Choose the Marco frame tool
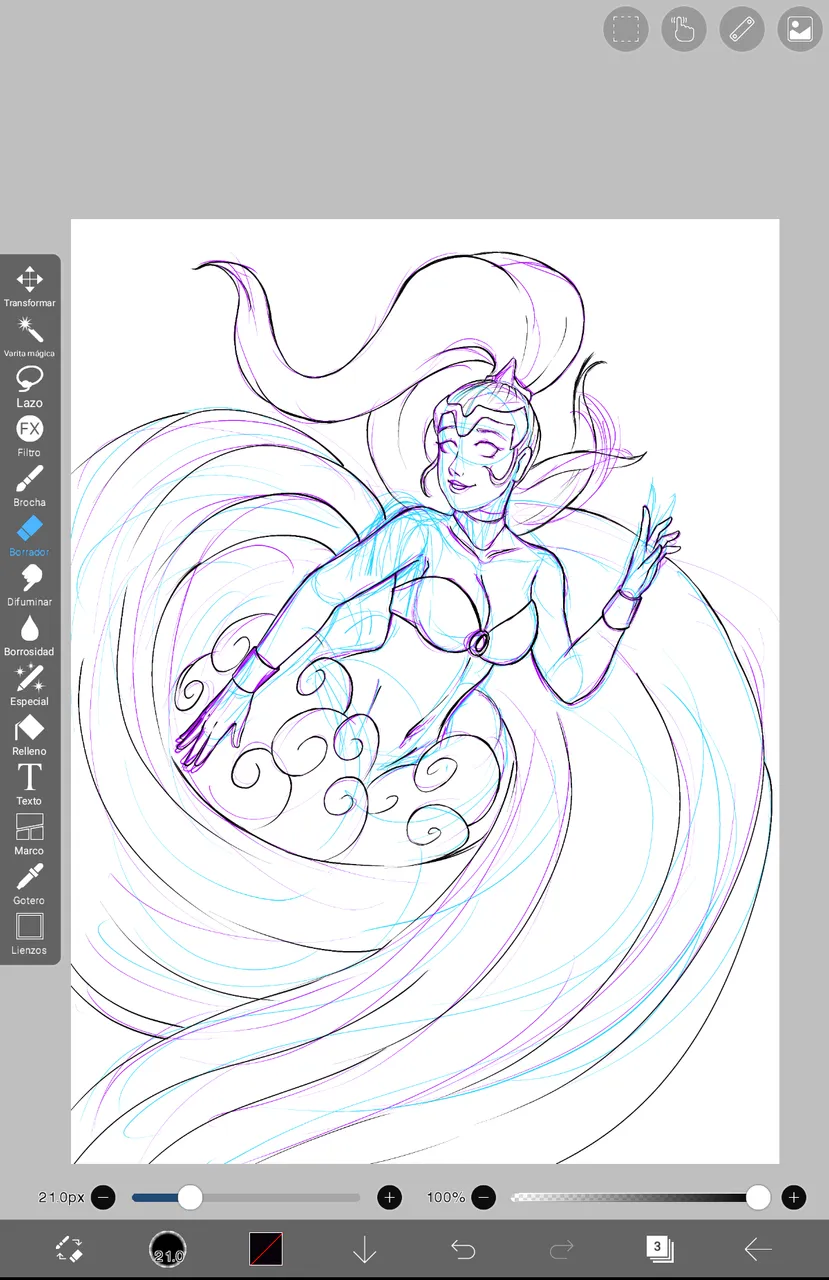The height and width of the screenshot is (1280, 829). pos(29,834)
